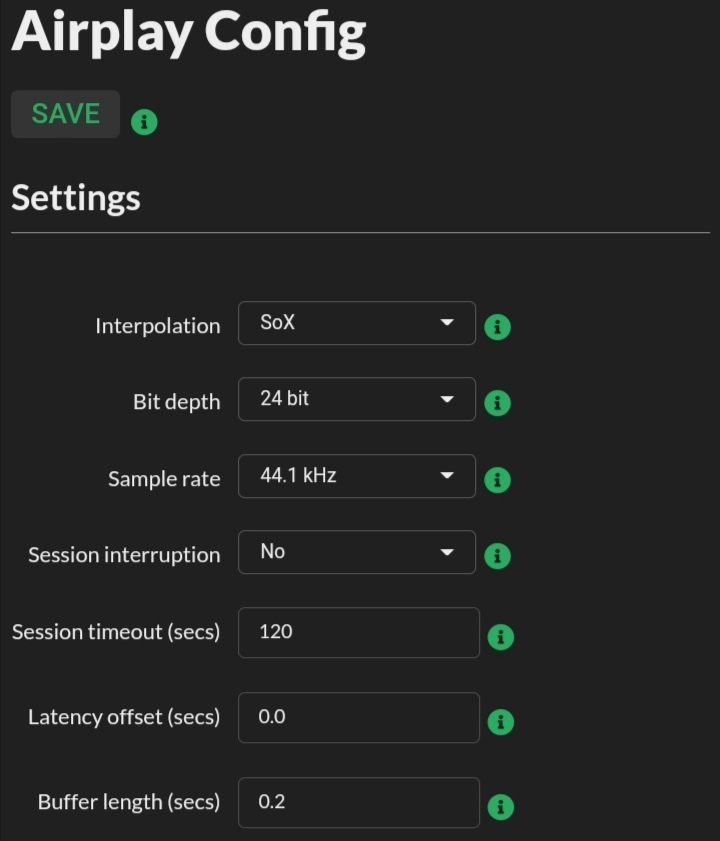Screen dimensions: 720x841
Task: Click the arrow of the Interpolation dropdown
Action: coord(447,322)
